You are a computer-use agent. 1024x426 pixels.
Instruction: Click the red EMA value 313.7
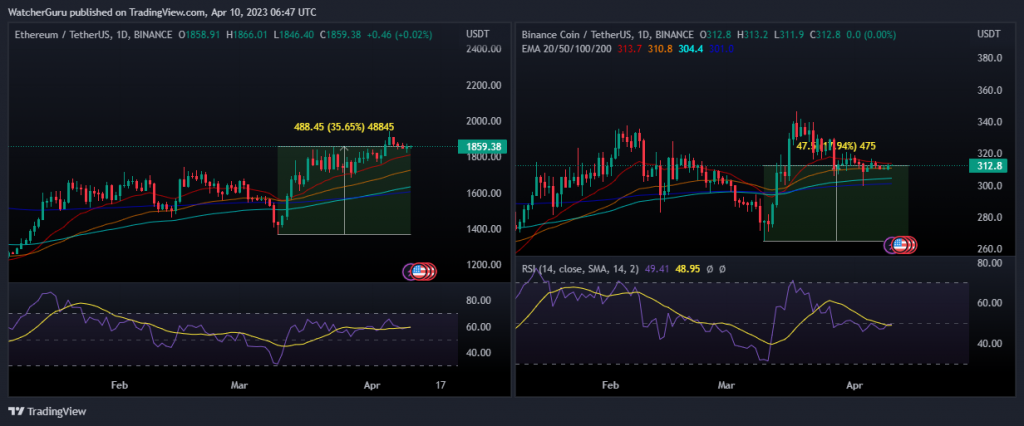(629, 48)
